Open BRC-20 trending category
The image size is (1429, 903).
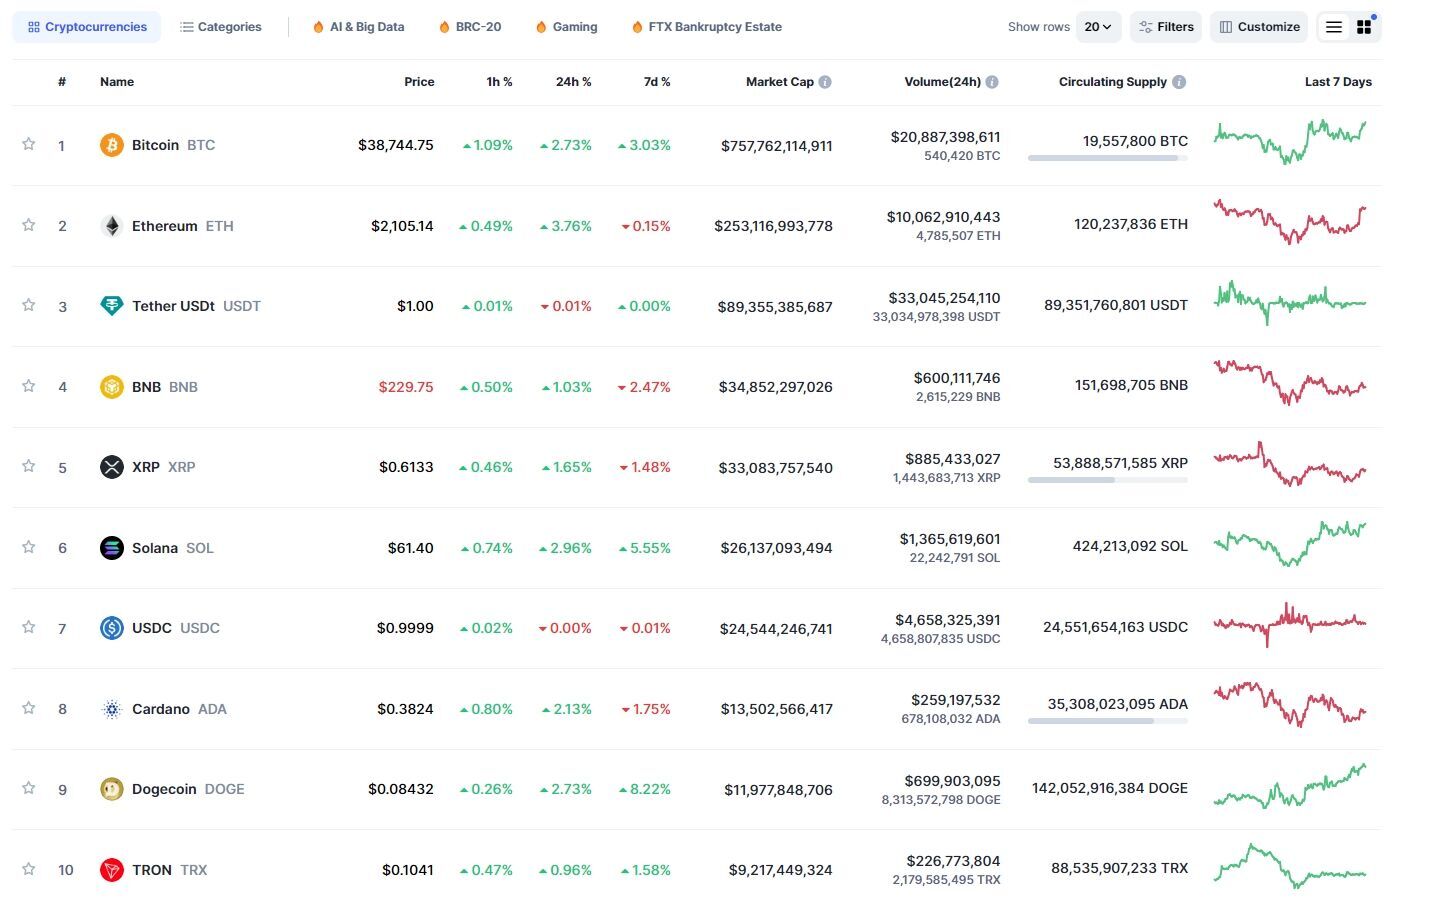[470, 27]
